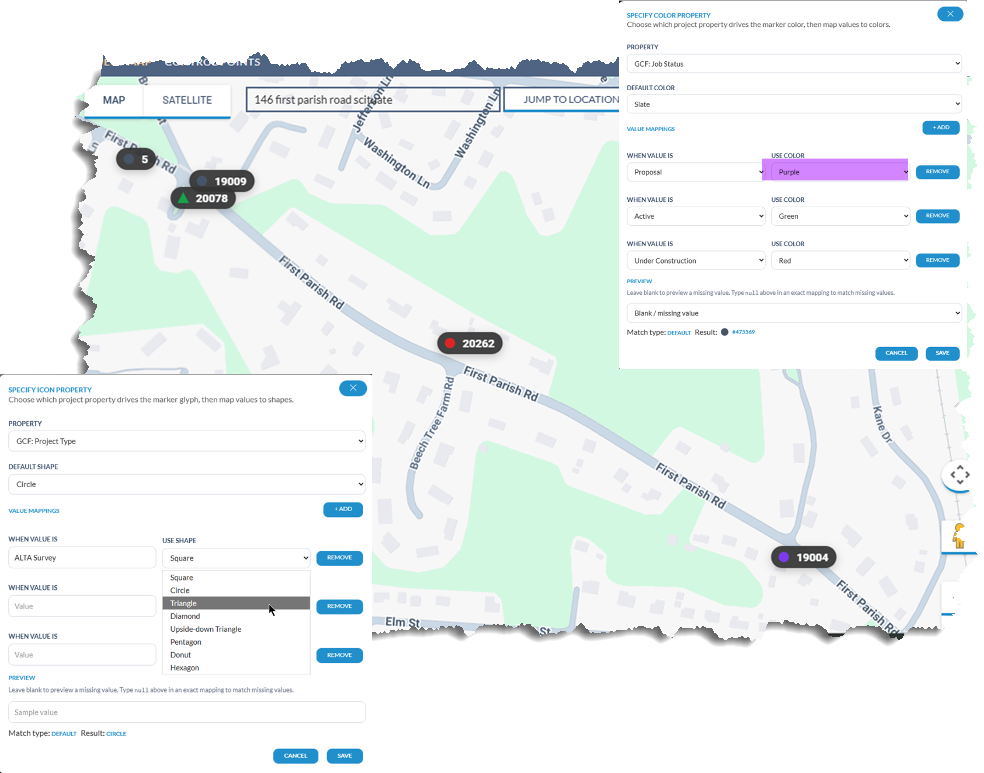Open the Purple color dropdown

tap(840, 172)
